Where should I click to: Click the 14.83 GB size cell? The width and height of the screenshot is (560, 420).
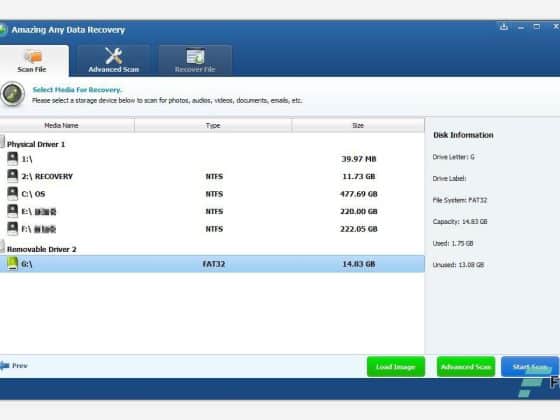(359, 264)
